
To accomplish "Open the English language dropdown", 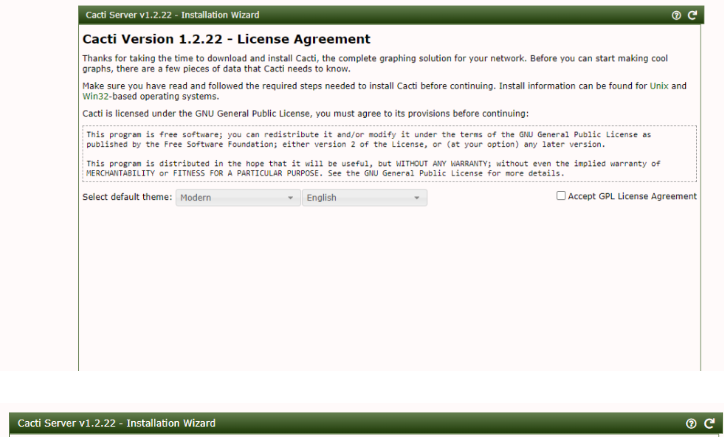I will [364, 198].
